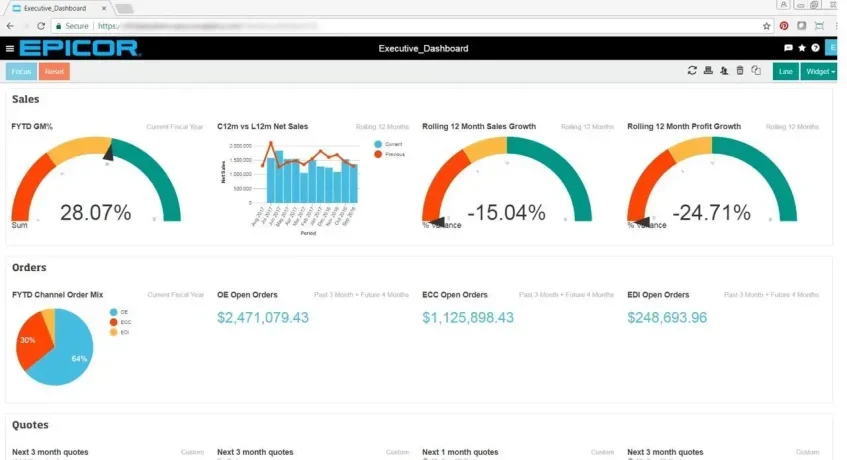This screenshot has height=460, width=847.
Task: Refresh the dashboard data
Action: [692, 71]
